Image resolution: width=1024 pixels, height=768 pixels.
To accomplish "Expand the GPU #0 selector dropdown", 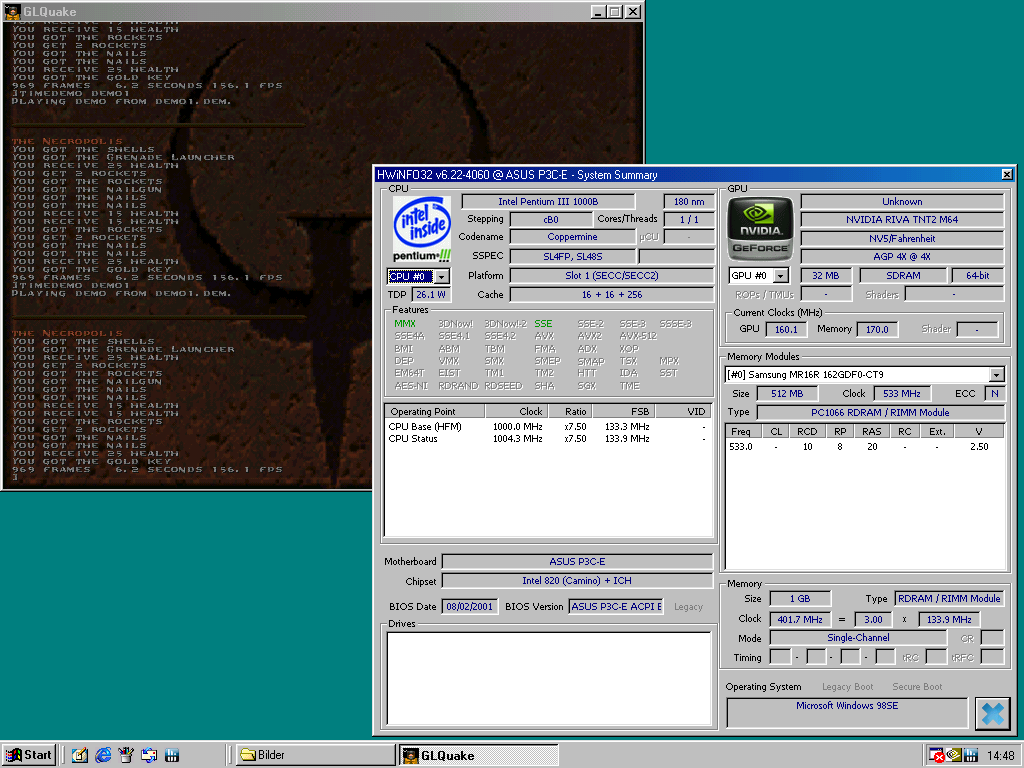I will 781,276.
